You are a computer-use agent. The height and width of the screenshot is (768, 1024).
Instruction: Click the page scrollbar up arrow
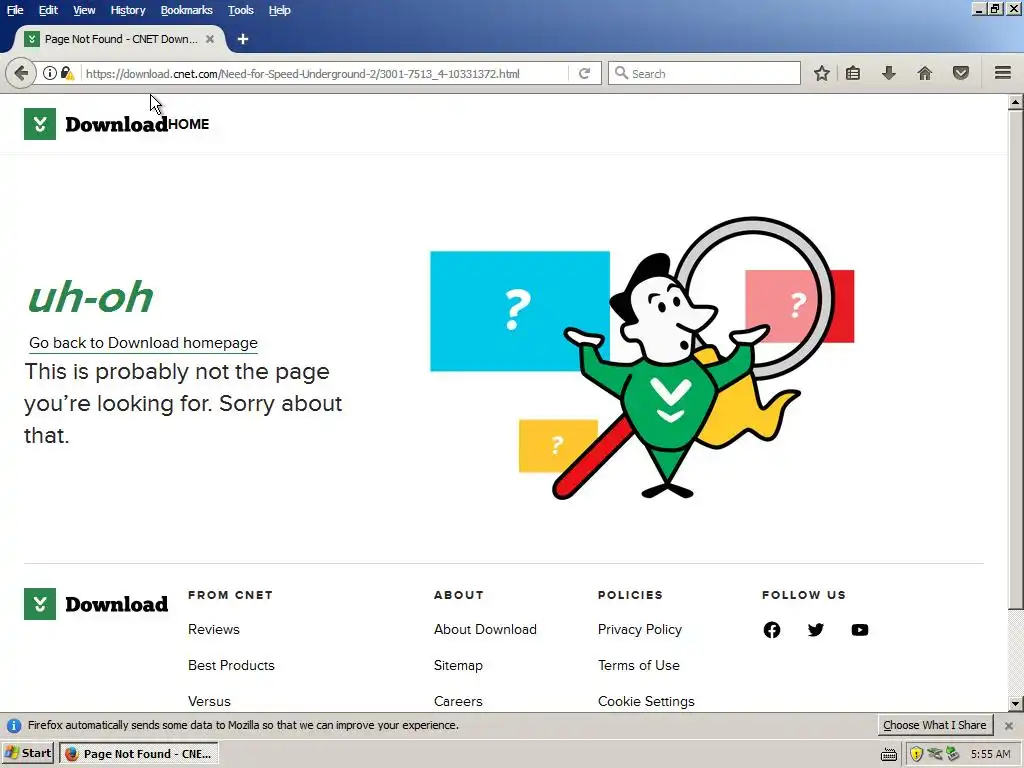pos(1016,102)
